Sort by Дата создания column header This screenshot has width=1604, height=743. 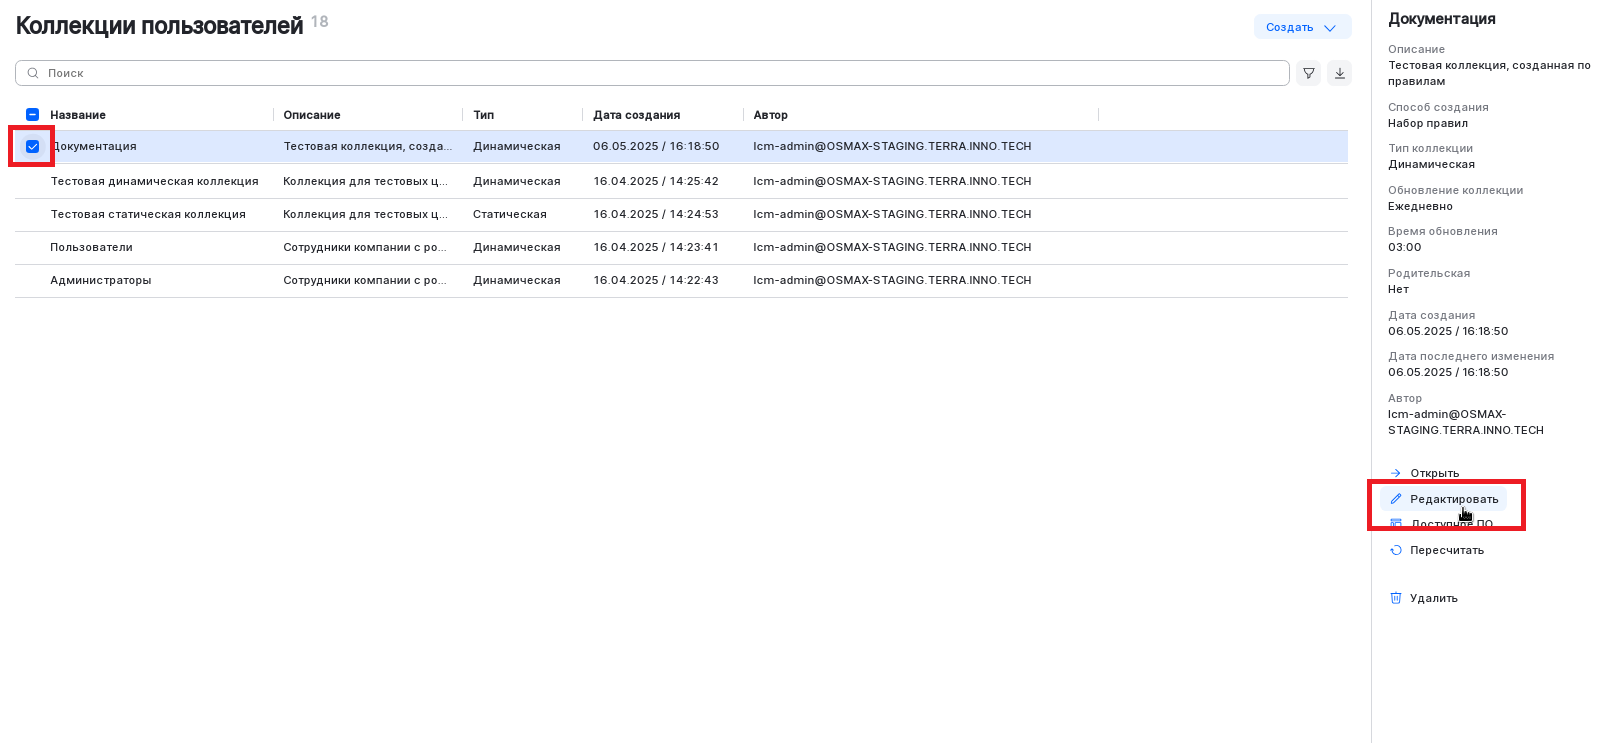pyautogui.click(x=636, y=115)
